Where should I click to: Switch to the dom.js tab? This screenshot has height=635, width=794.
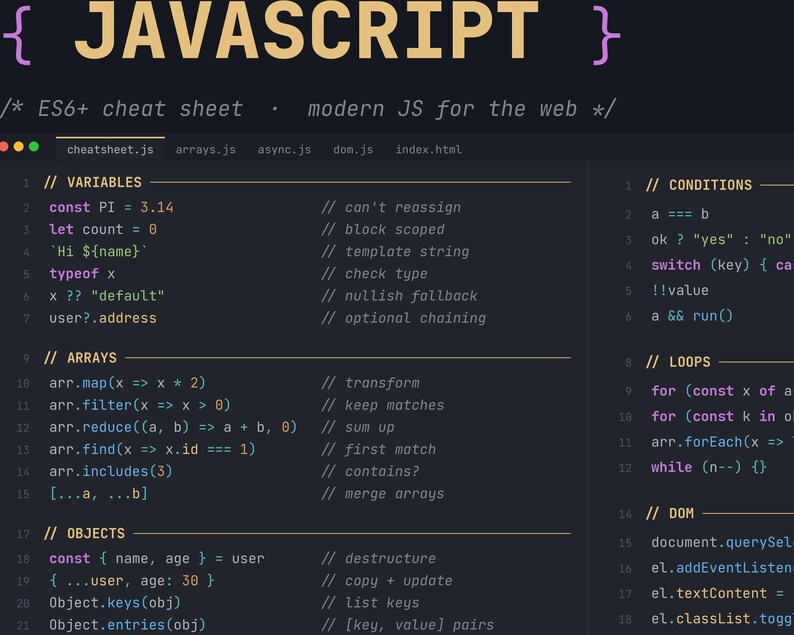click(353, 149)
